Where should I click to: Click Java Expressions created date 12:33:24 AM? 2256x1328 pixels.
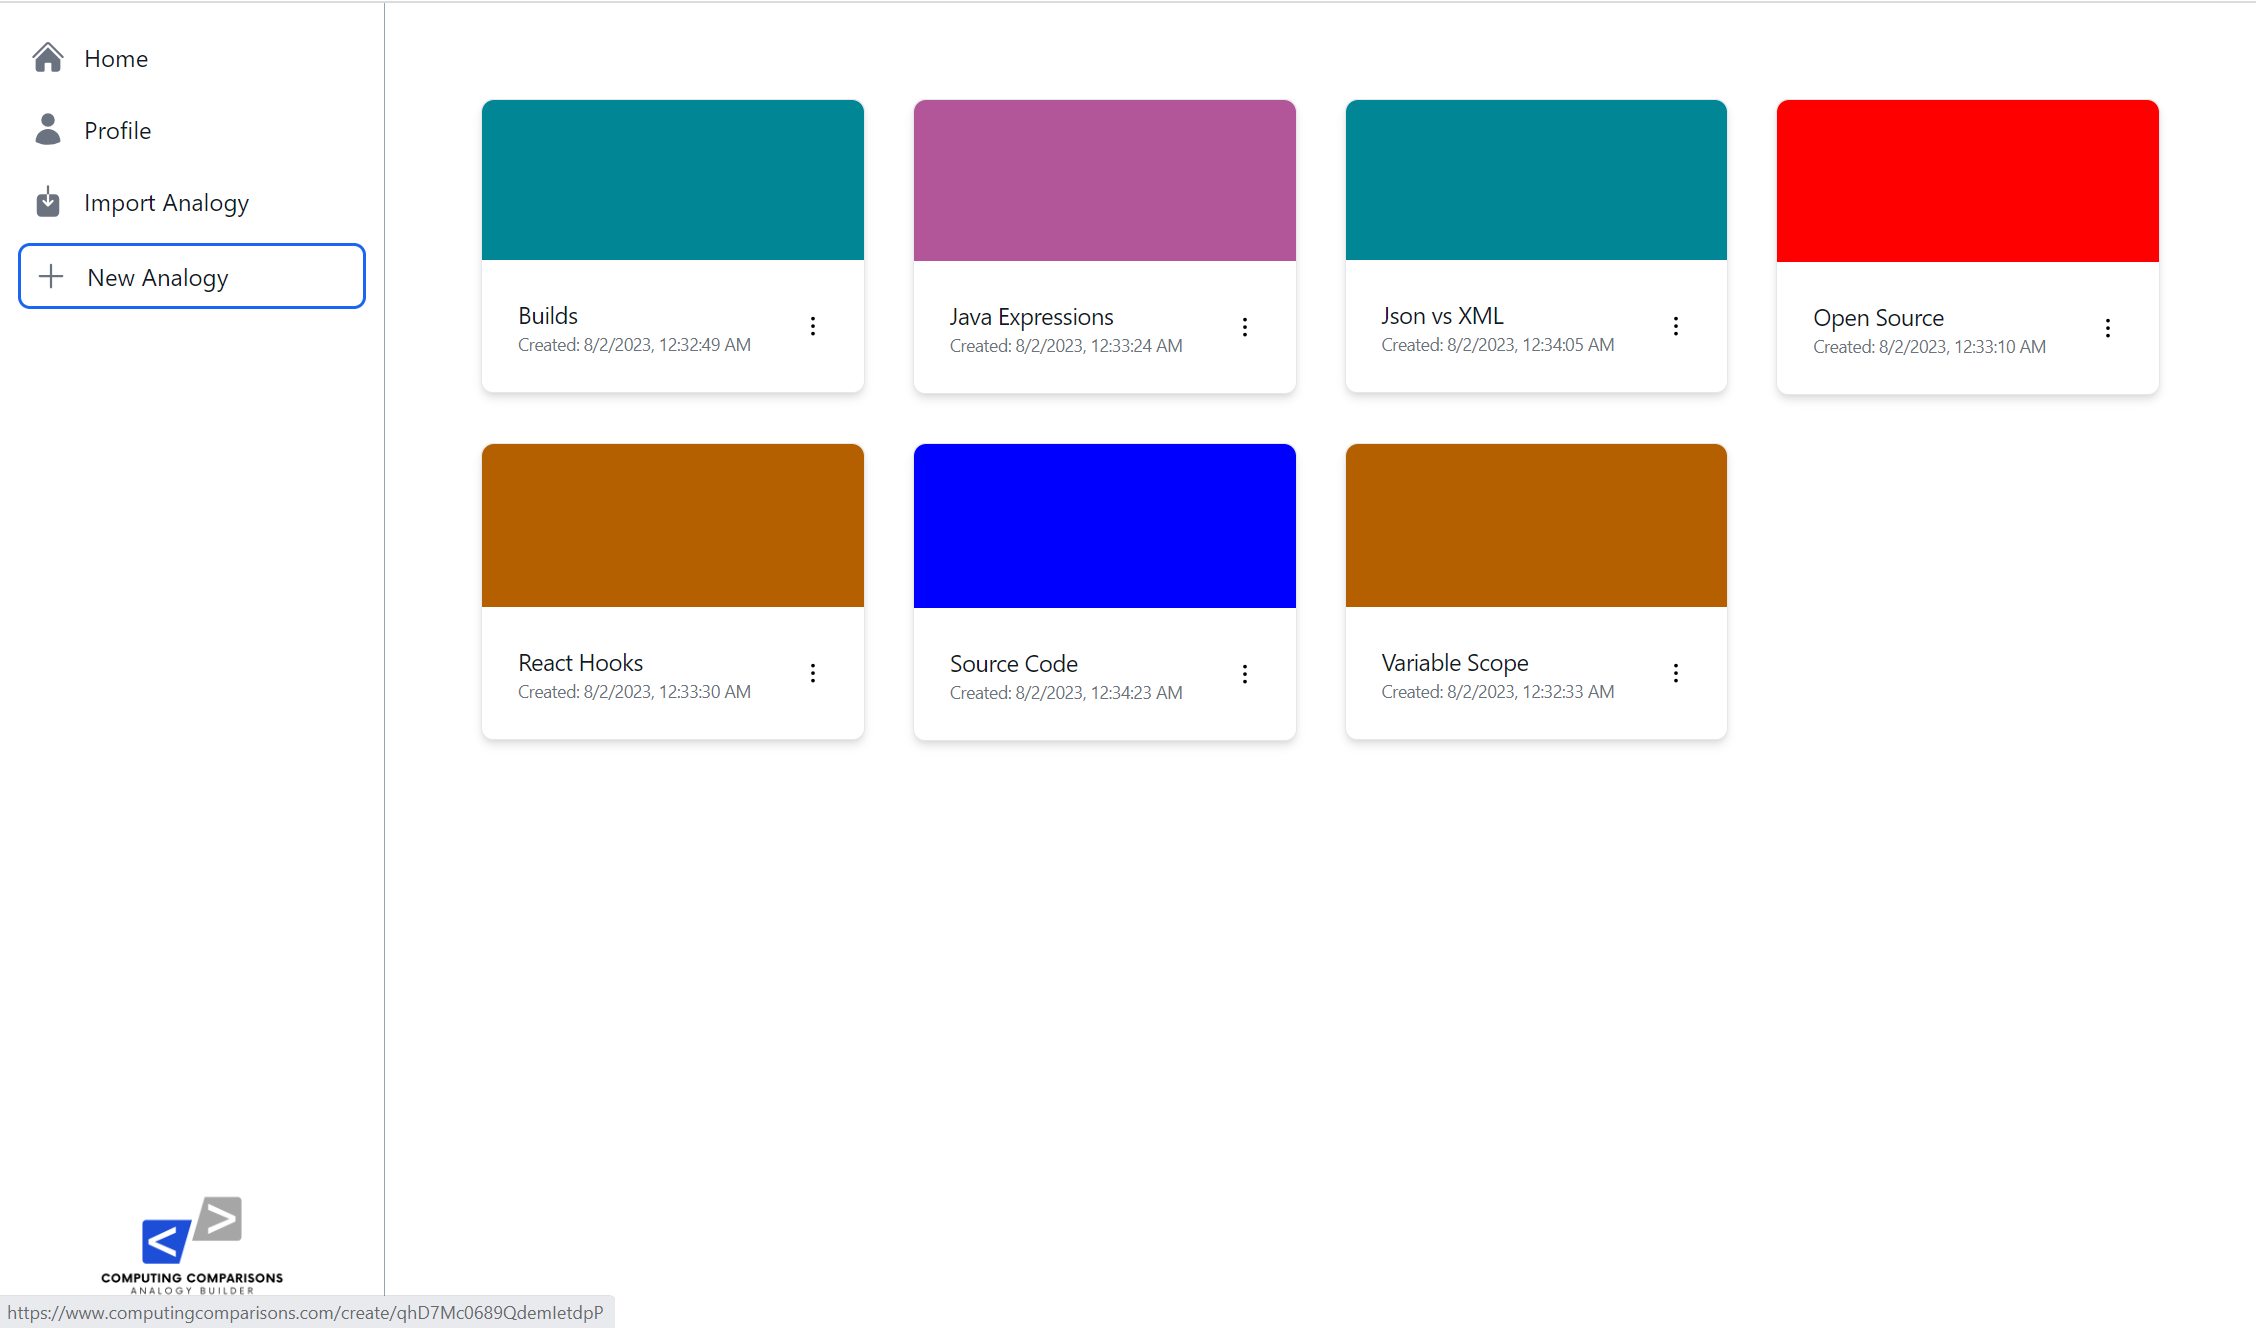(x=1066, y=346)
